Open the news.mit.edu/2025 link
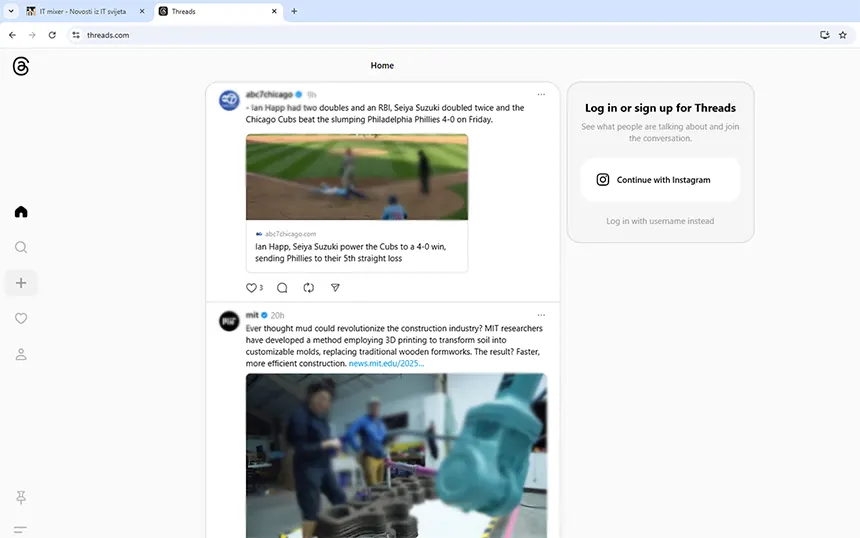Image resolution: width=860 pixels, height=538 pixels. tap(386, 364)
